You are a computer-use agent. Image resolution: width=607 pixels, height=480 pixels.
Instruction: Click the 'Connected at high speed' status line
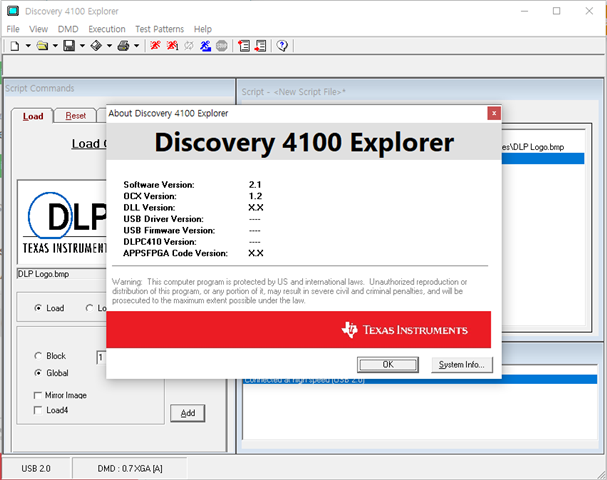click(x=420, y=380)
